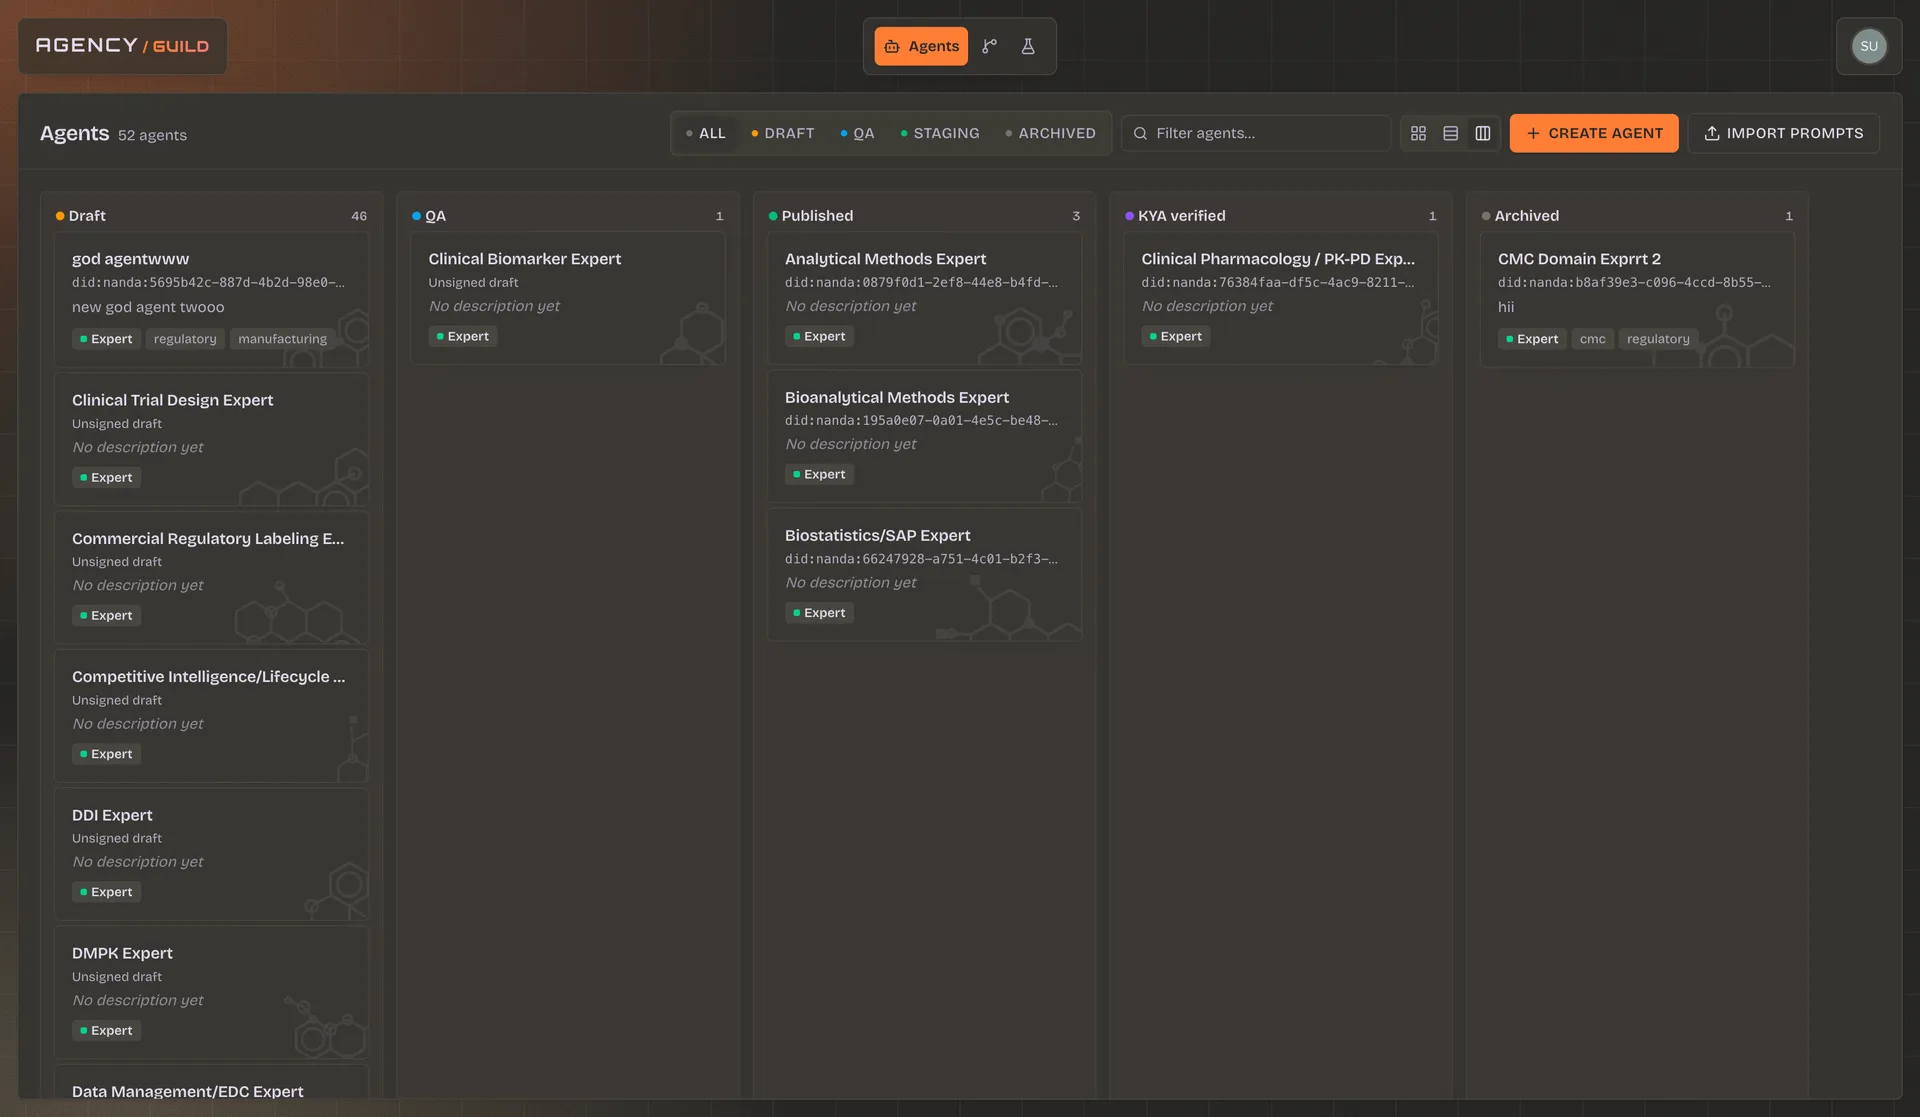Open CMC Domain Exprrt 2 card
Viewport: 1920px width, 1117px height.
pyautogui.click(x=1637, y=299)
